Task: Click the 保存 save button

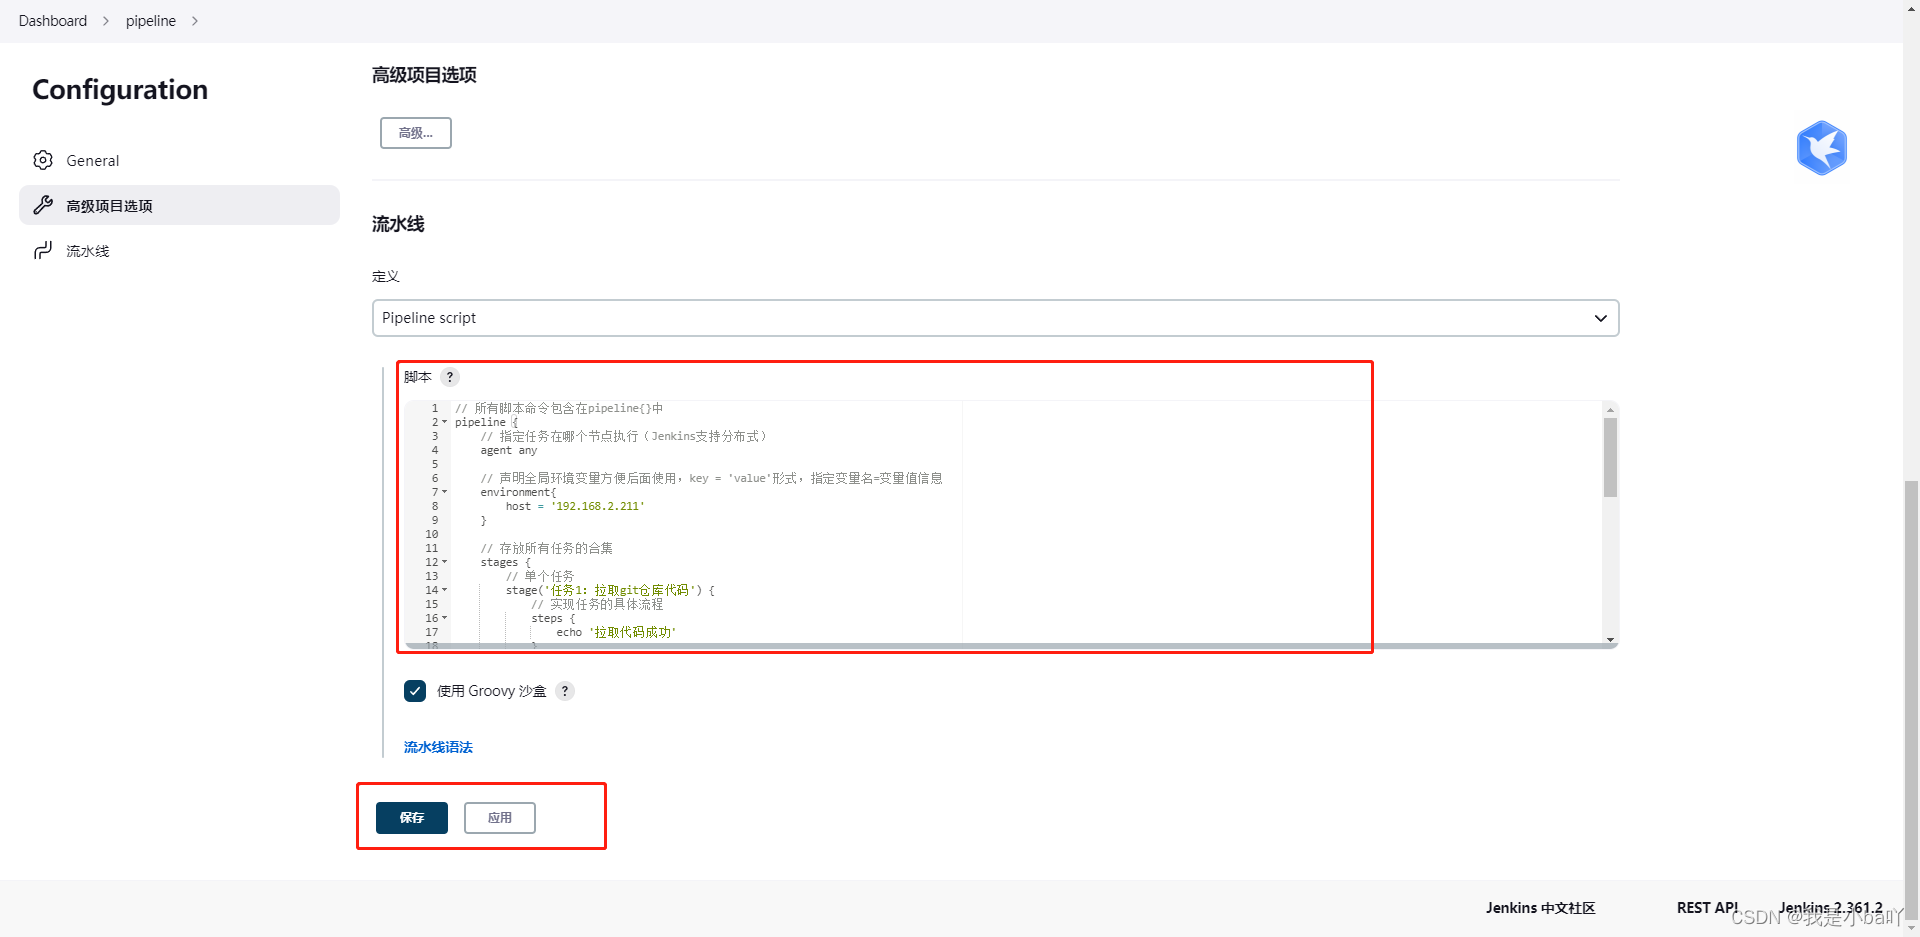Action: click(x=412, y=818)
